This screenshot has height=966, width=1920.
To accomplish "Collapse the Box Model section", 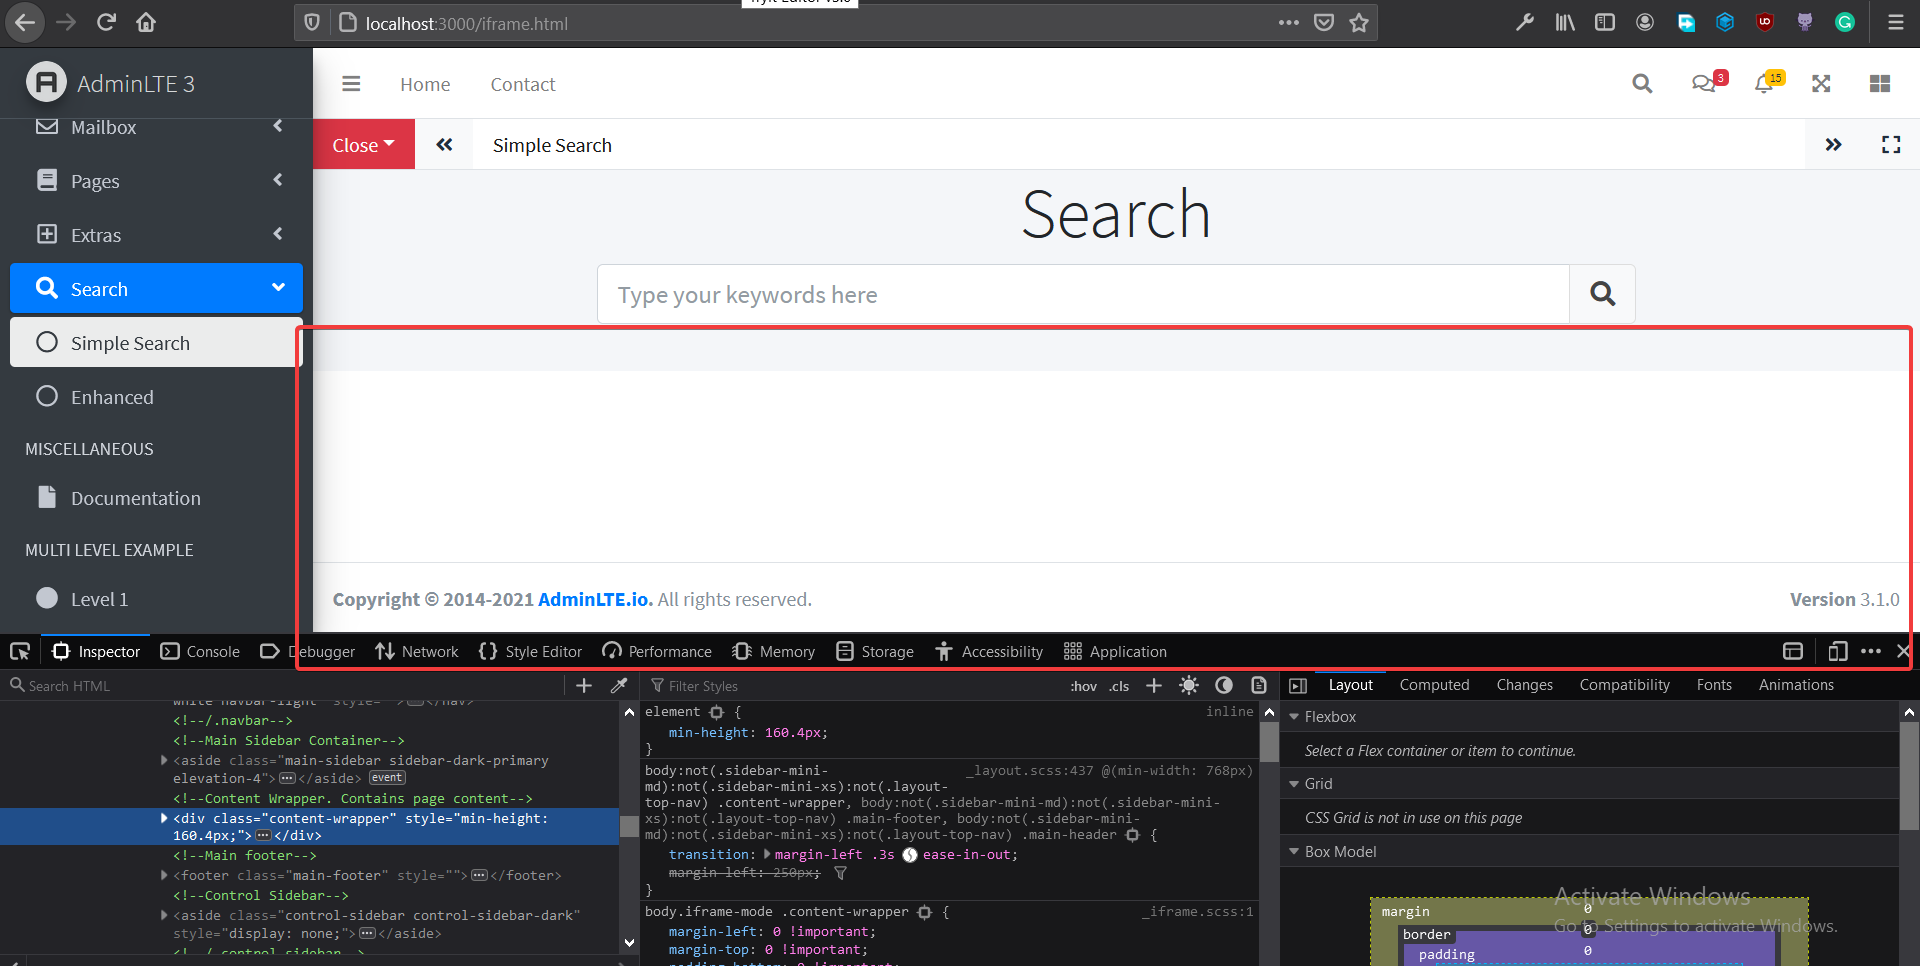I will click(1293, 851).
